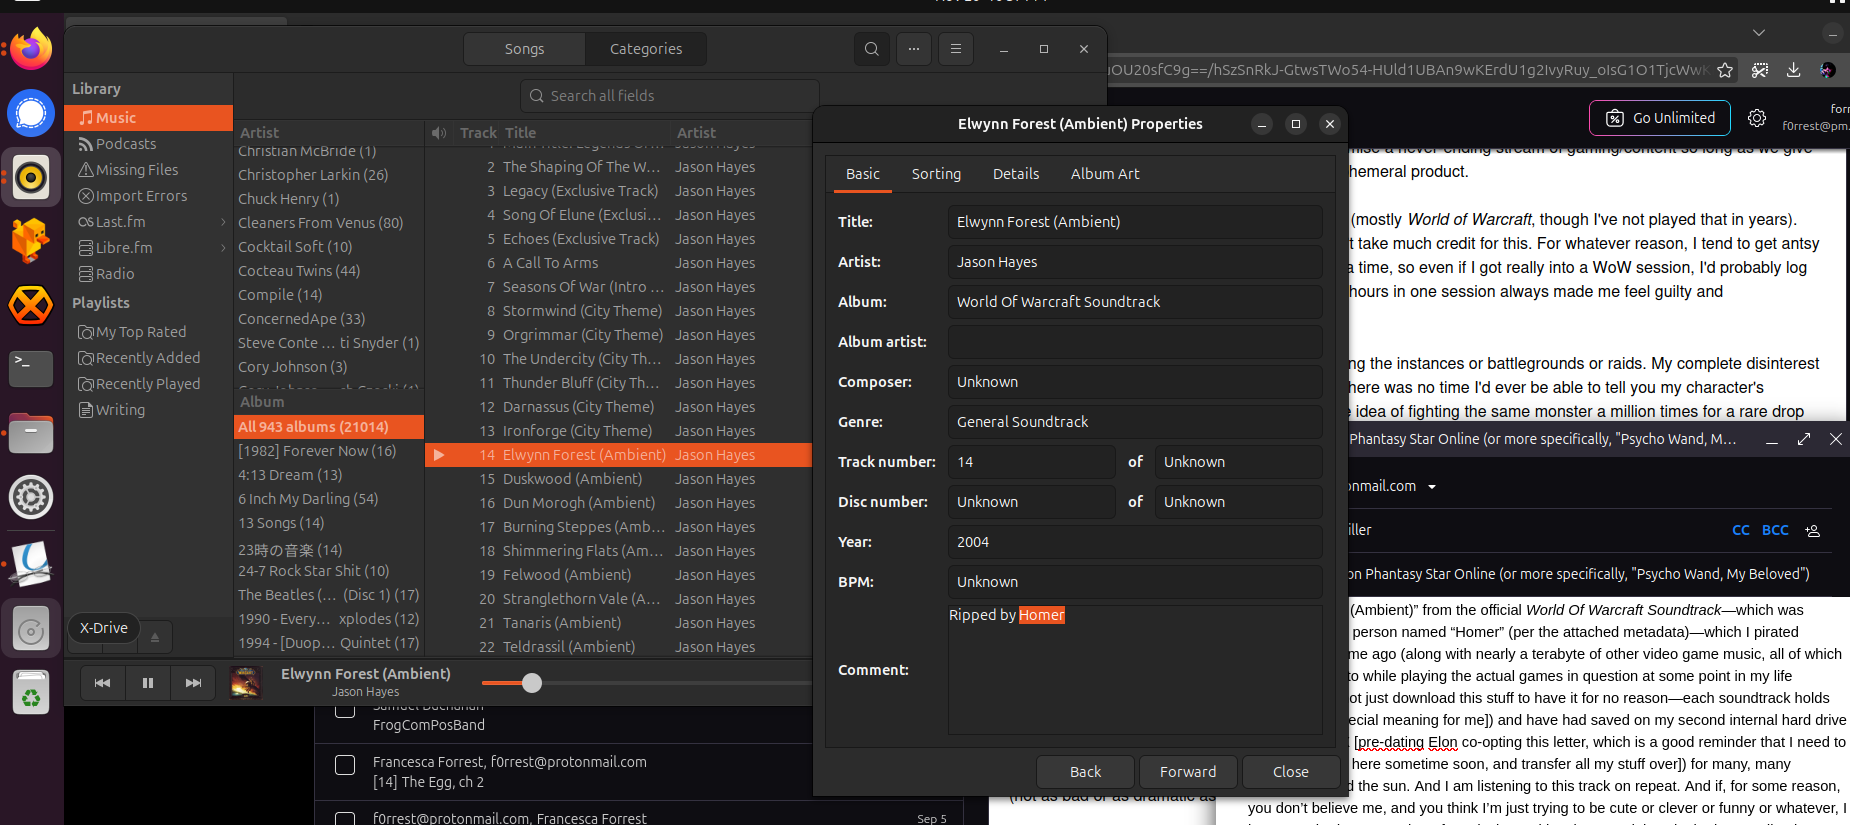Click the Forward button in Properties
This screenshot has width=1850, height=825.
click(1188, 772)
